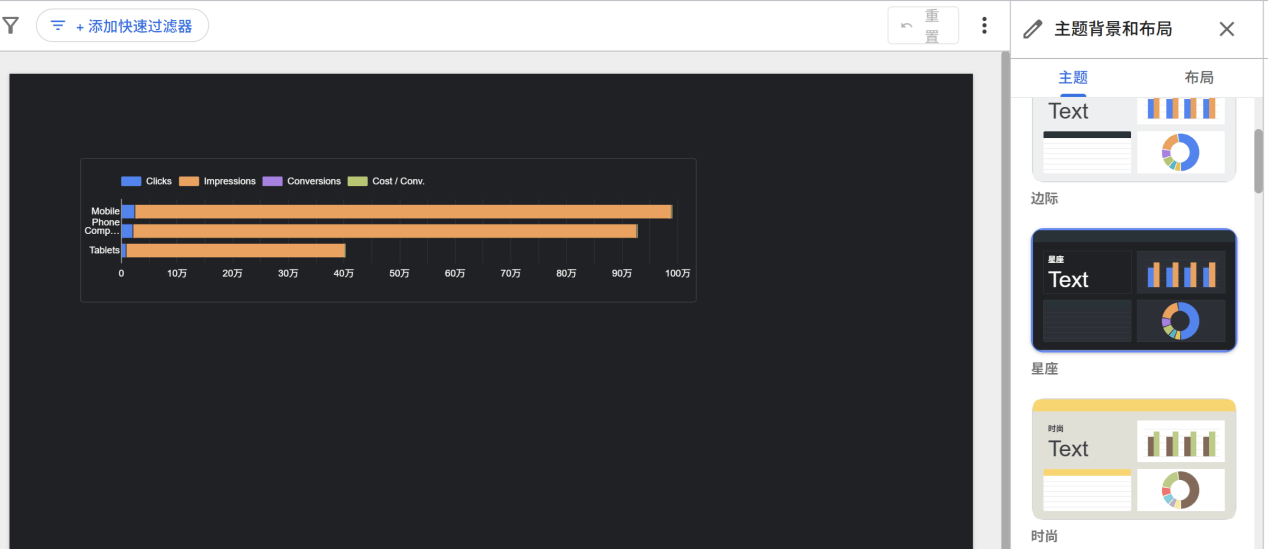
Task: Click the green Cost / Conv. legend swatch
Action: tap(357, 181)
